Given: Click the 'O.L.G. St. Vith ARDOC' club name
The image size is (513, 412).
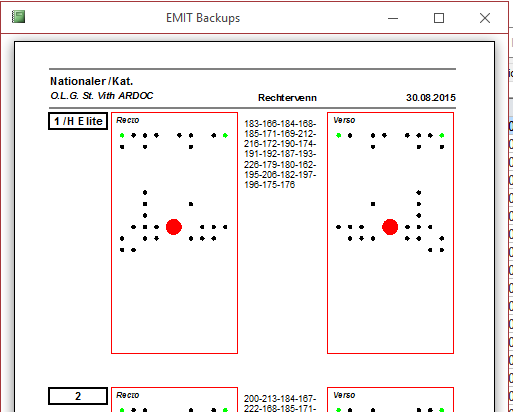Looking at the screenshot, I should click(102, 96).
